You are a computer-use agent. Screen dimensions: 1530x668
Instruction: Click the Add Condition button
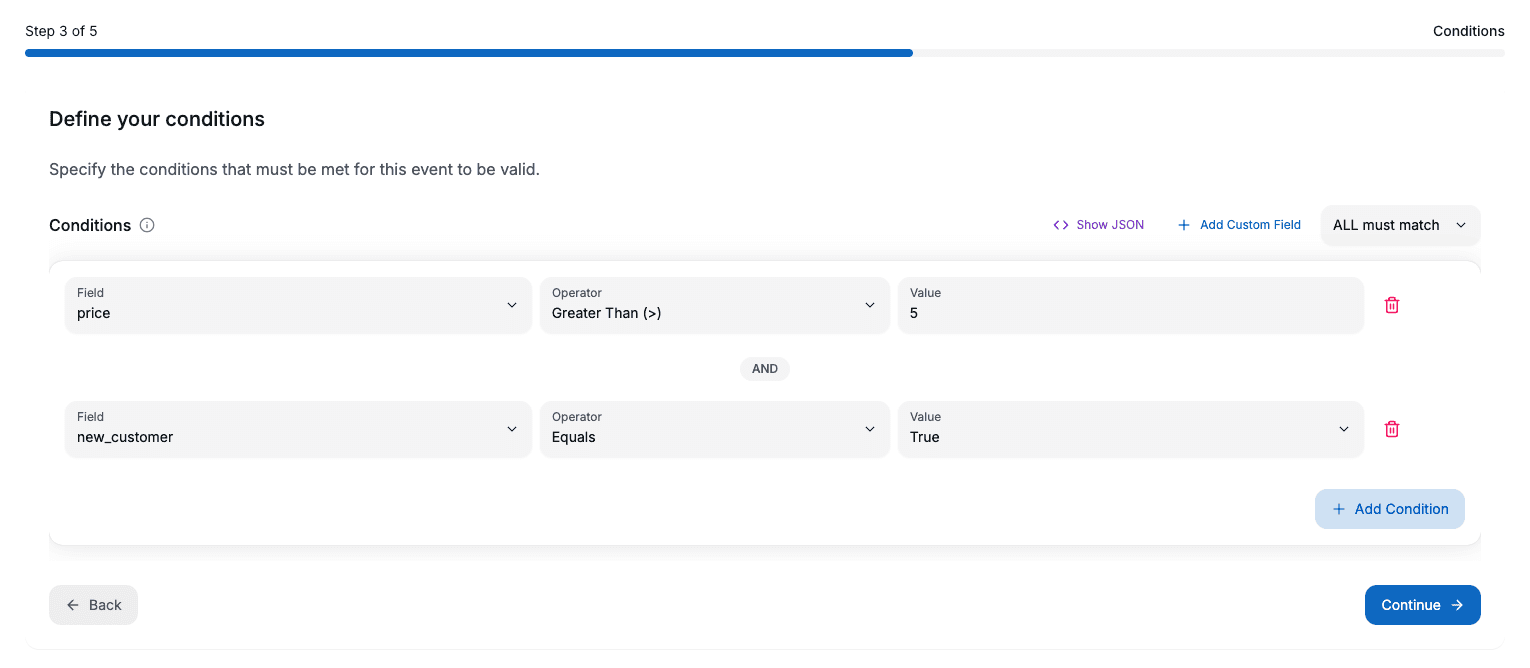pyautogui.click(x=1389, y=509)
